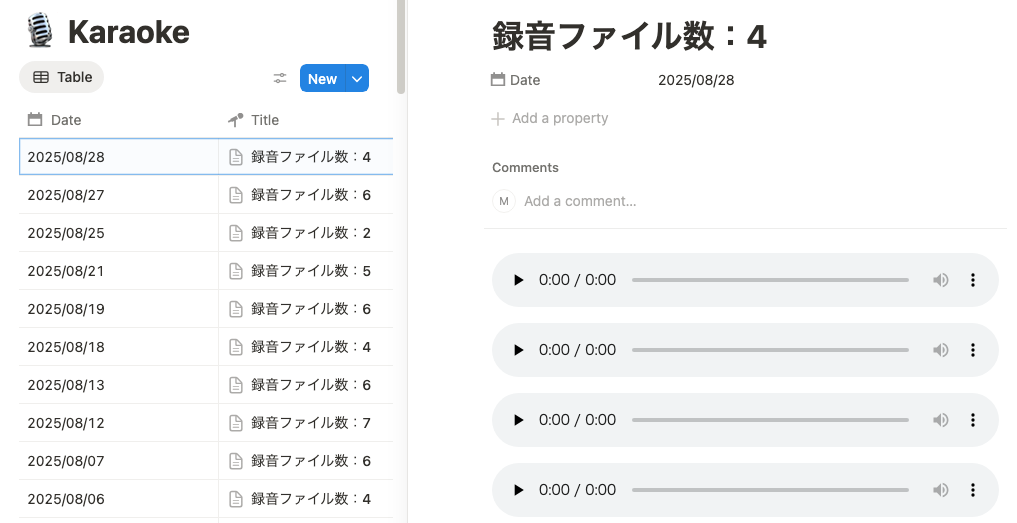Open more options on third audio player

tap(972, 420)
